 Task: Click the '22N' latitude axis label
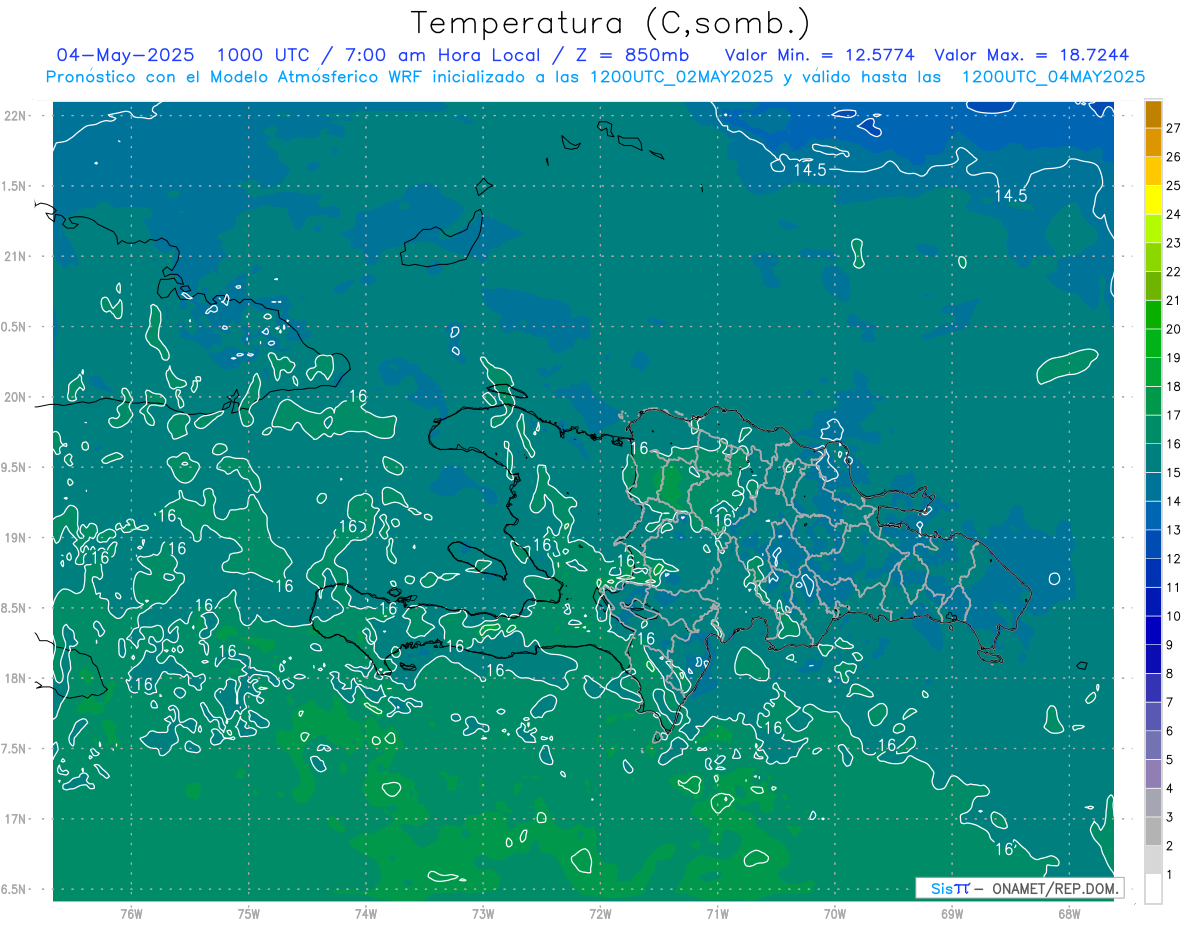16,116
